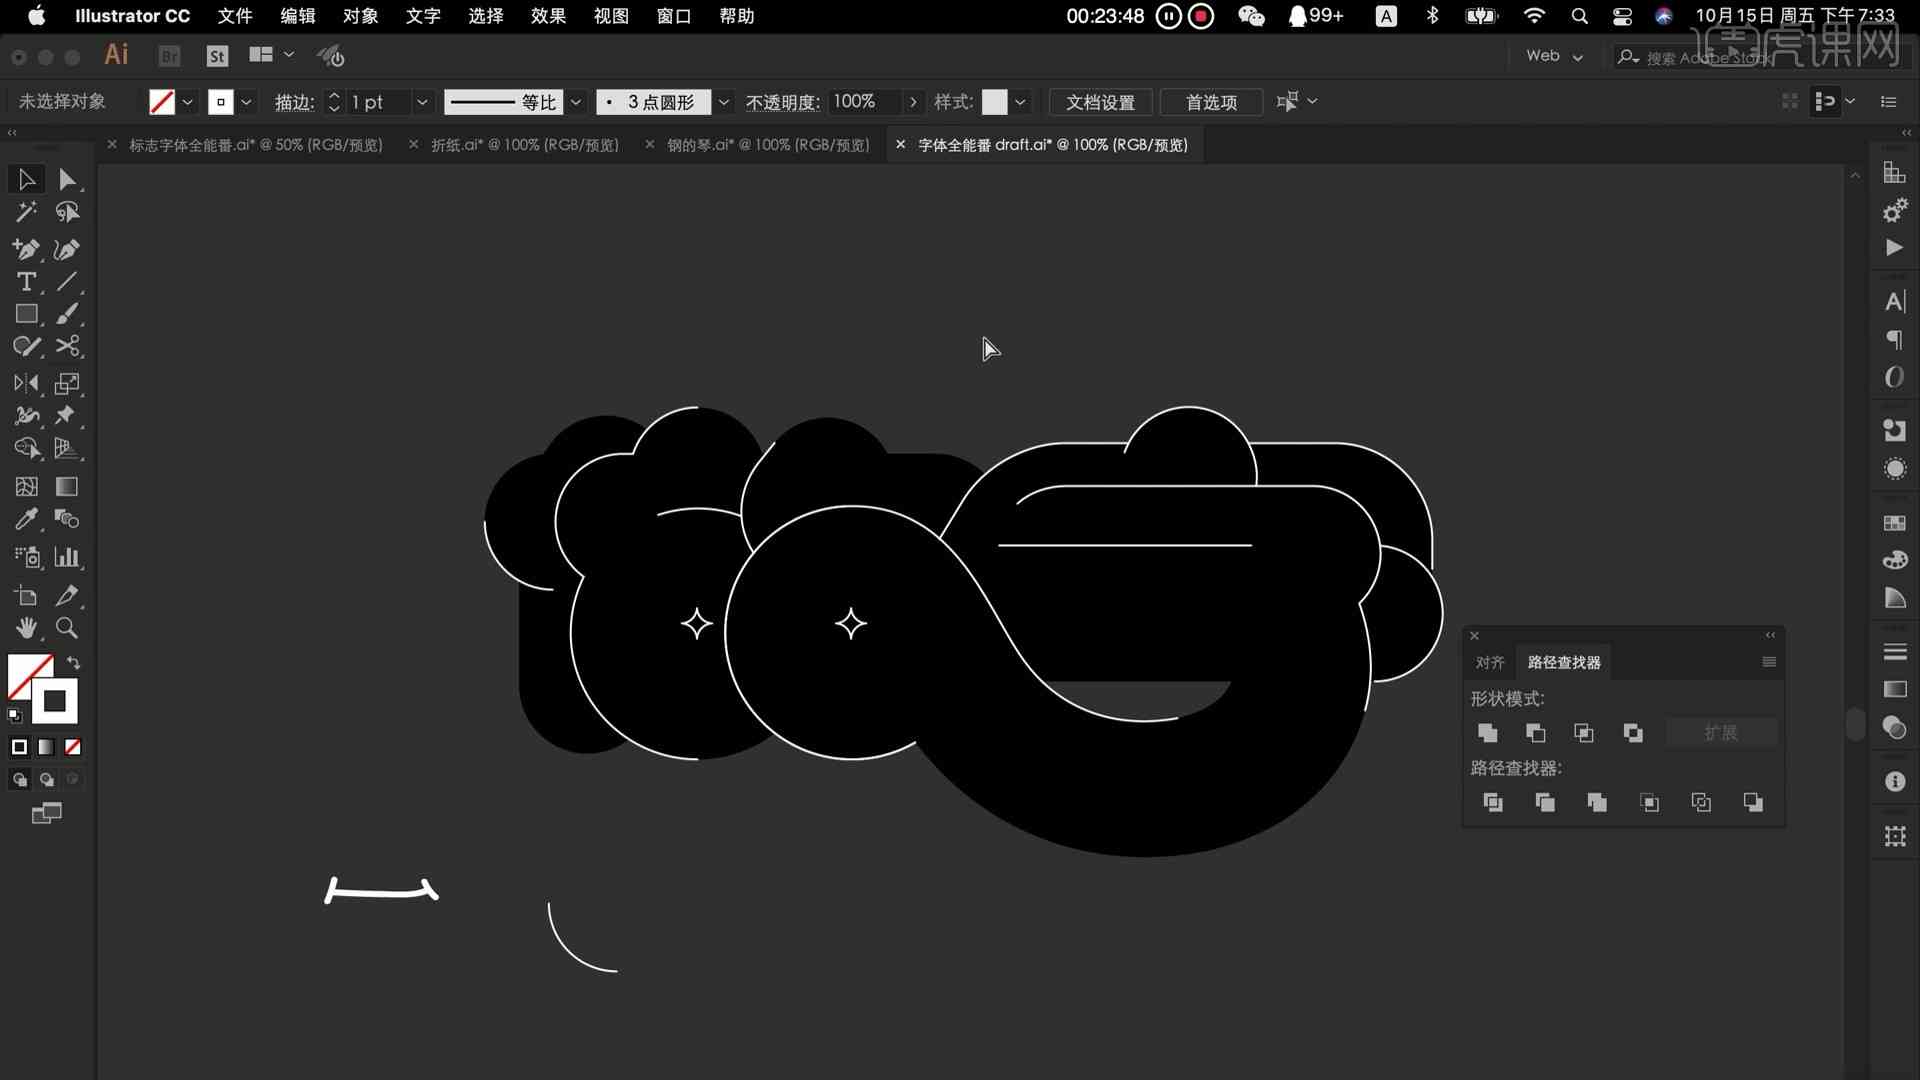Image resolution: width=1920 pixels, height=1080 pixels.
Task: Enable Intersect shape mode in Pathfinder
Action: coord(1582,732)
